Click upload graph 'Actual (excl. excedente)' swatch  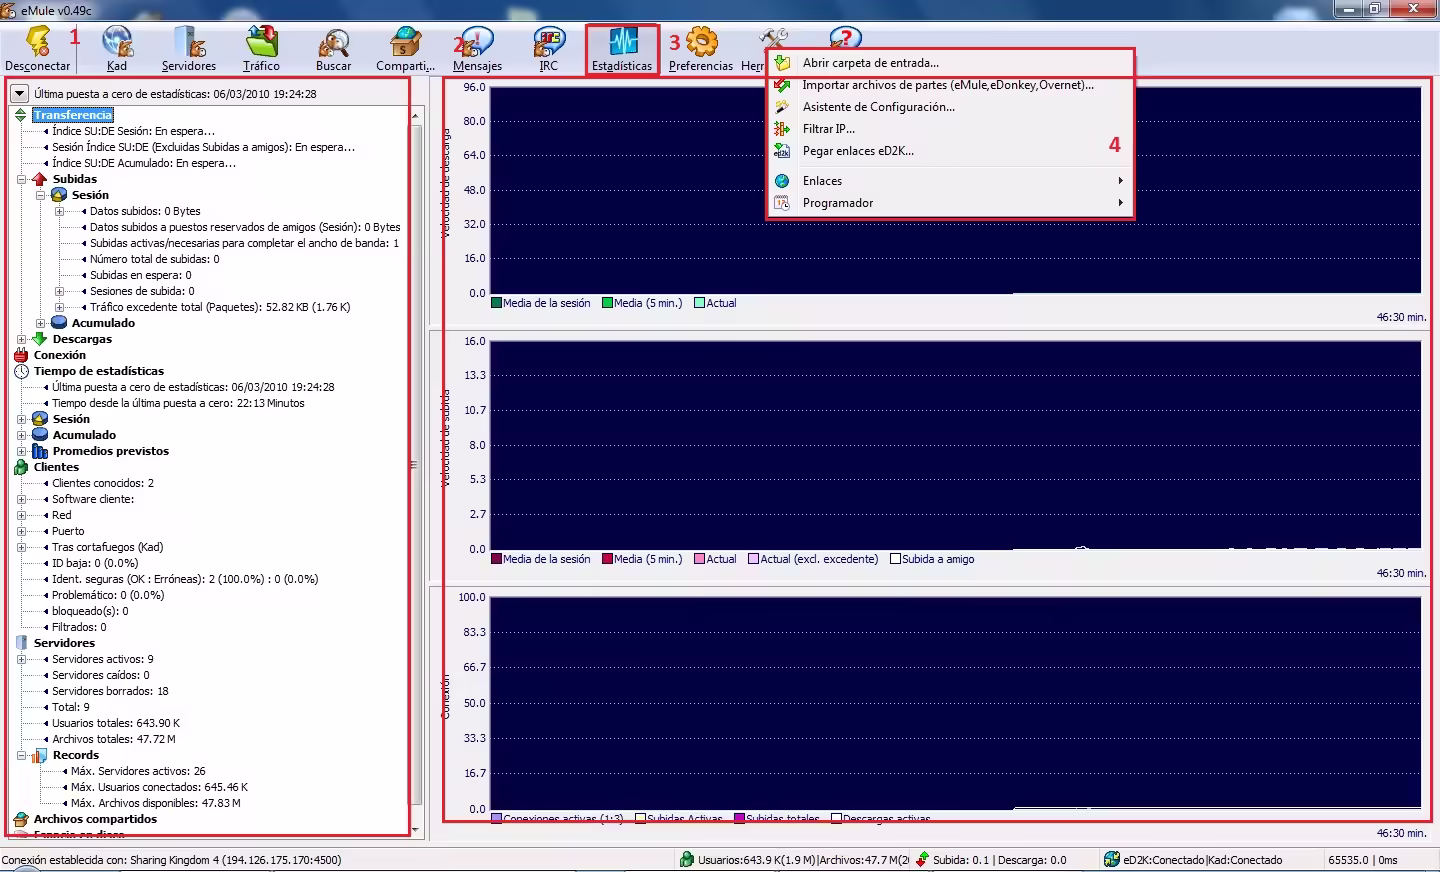754,559
